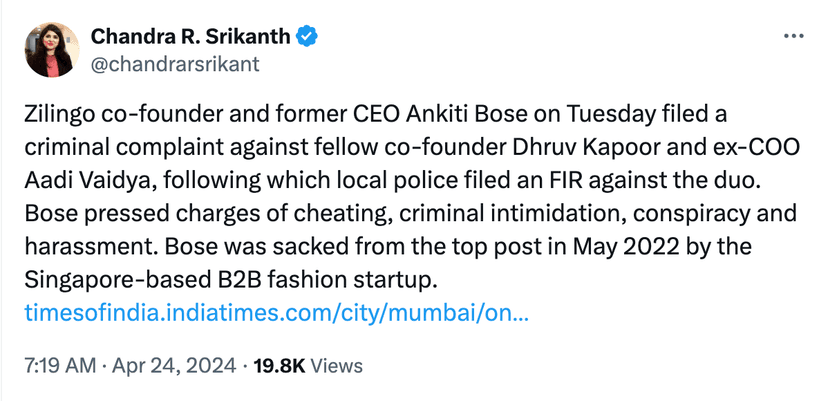Open the three-dot more options menu

point(794,36)
